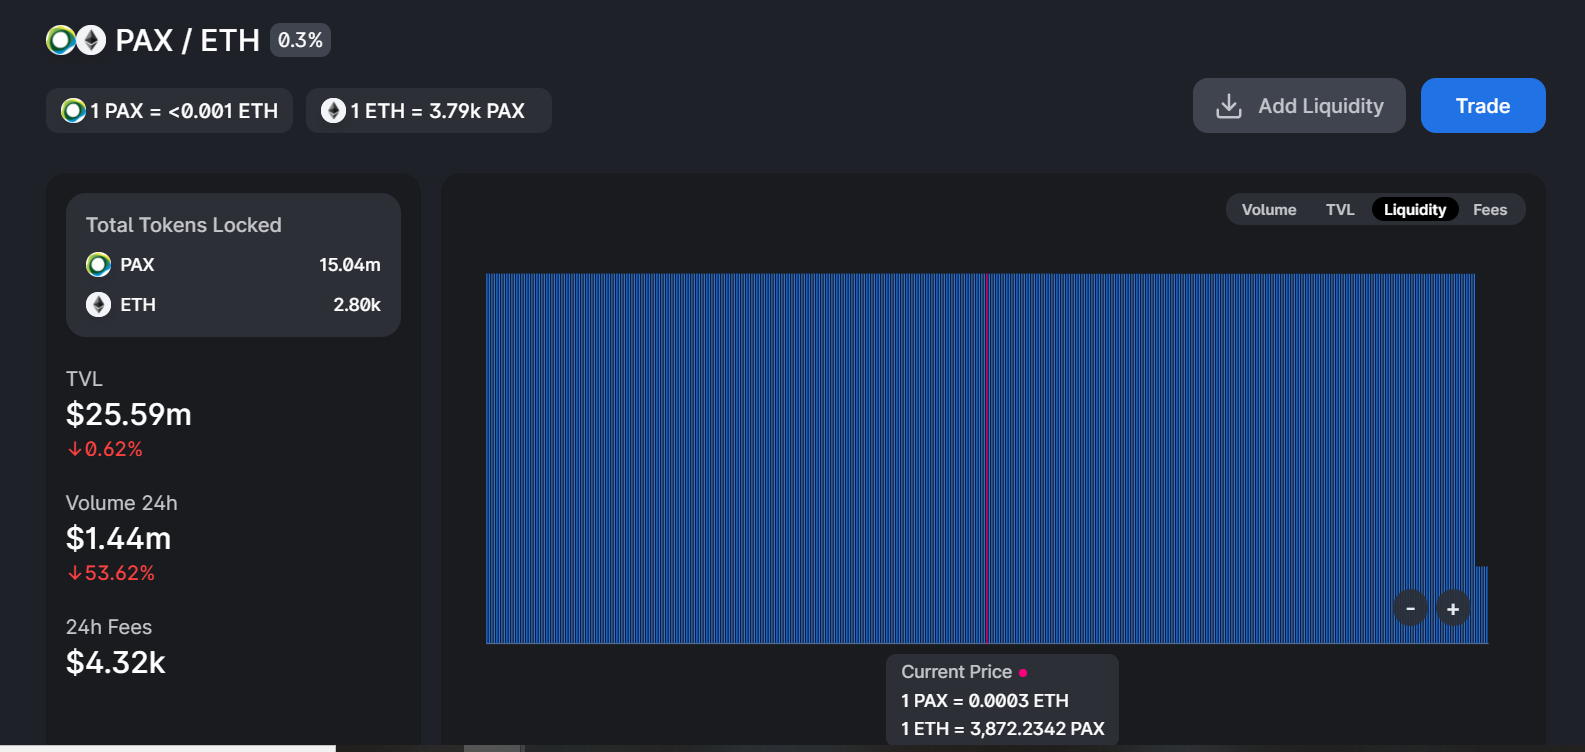Click the PAX / ETH pair title
Image resolution: width=1585 pixels, height=752 pixels.
187,40
